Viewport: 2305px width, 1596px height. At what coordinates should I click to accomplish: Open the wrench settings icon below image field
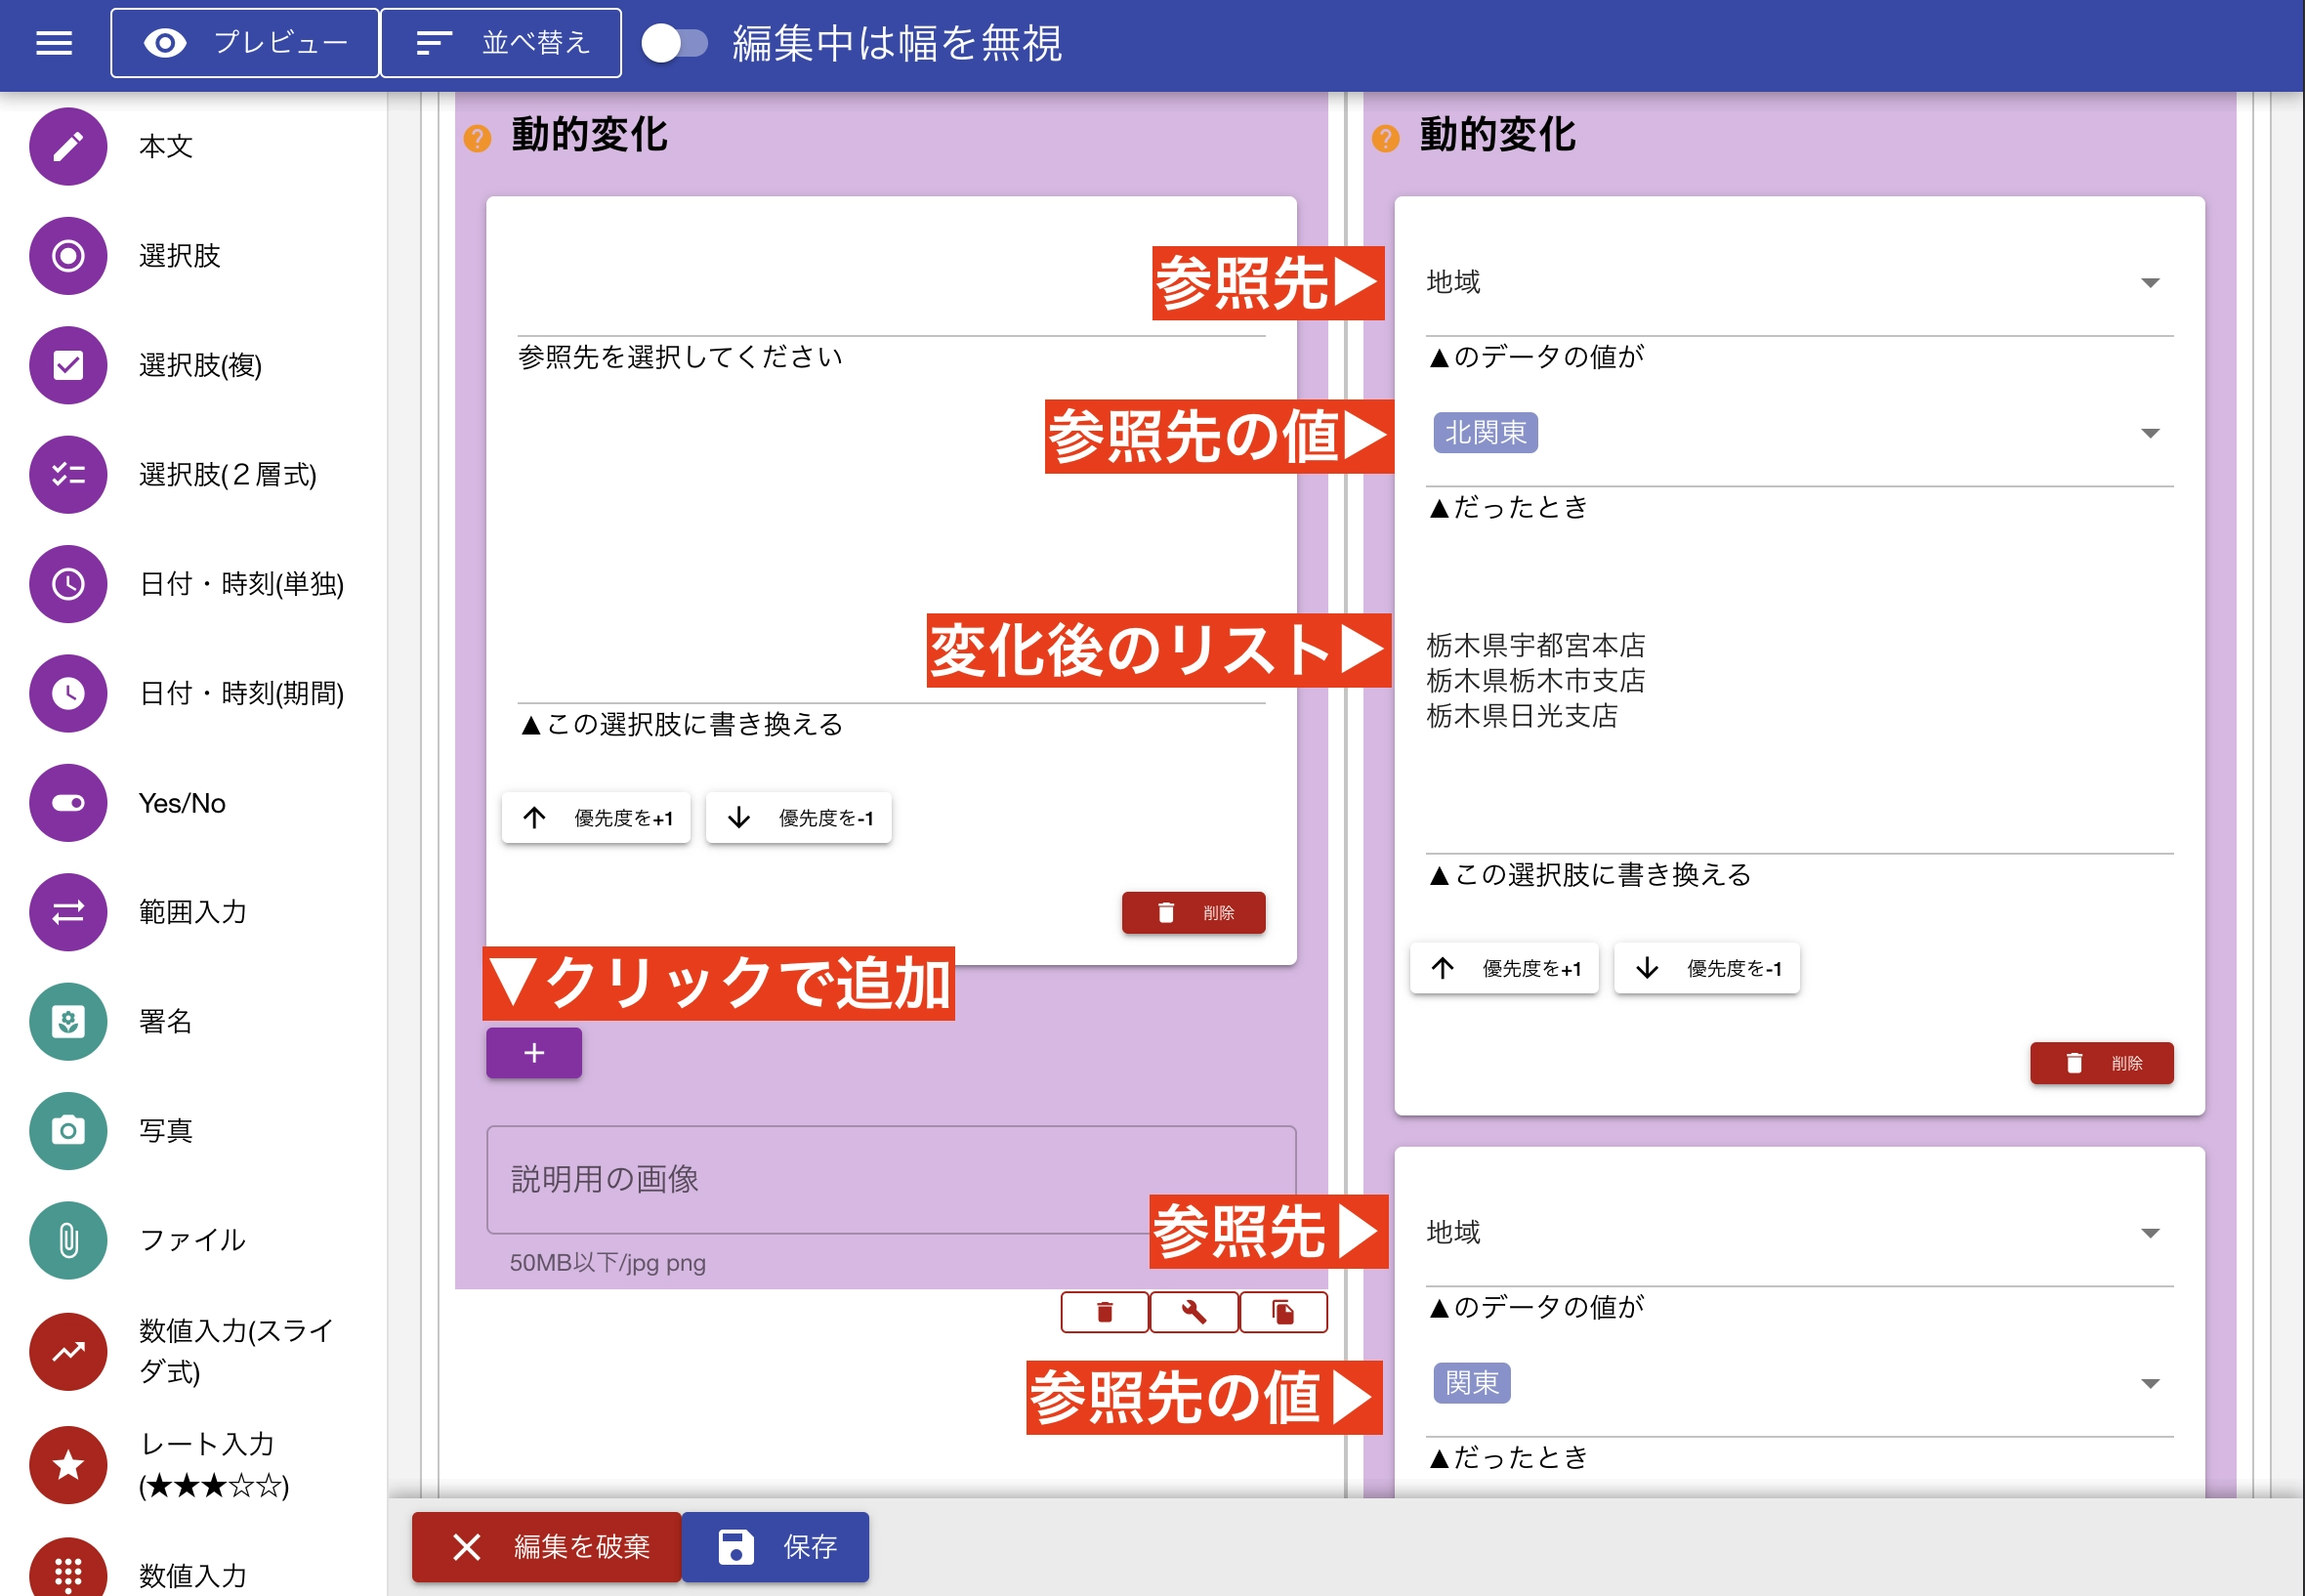(x=1194, y=1311)
